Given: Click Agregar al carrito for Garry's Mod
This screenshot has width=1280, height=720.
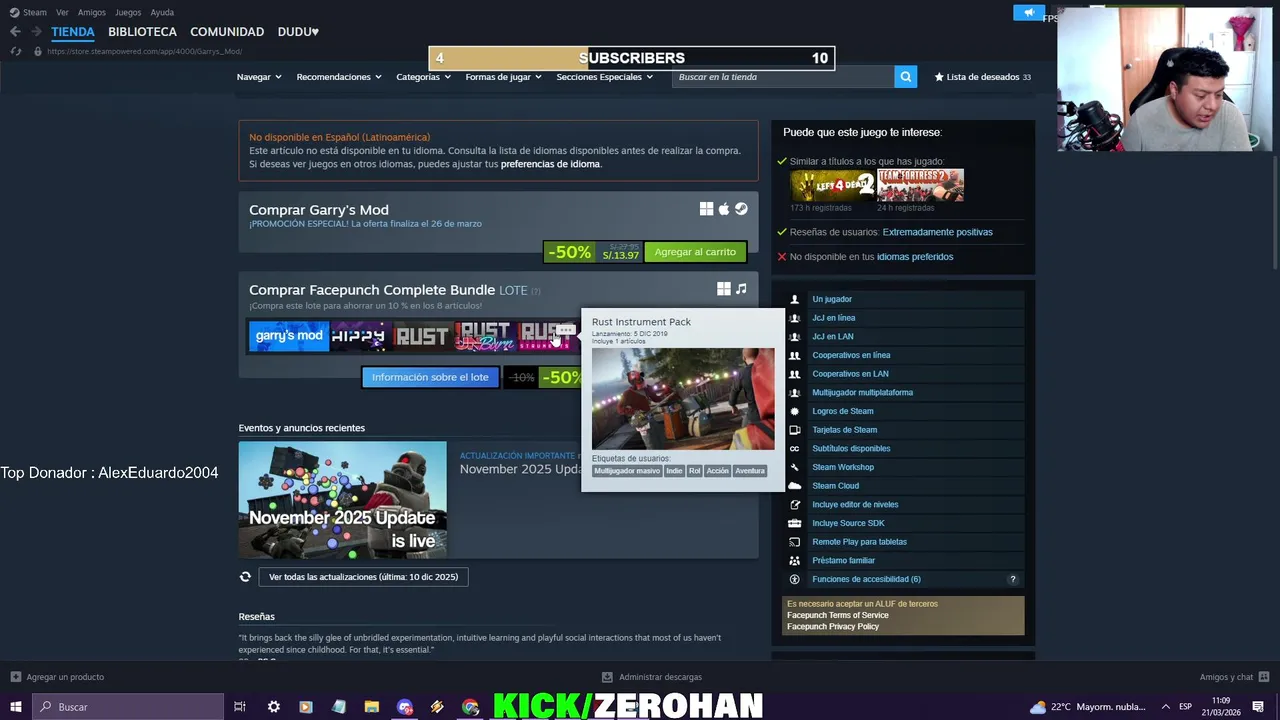Looking at the screenshot, I should (695, 252).
